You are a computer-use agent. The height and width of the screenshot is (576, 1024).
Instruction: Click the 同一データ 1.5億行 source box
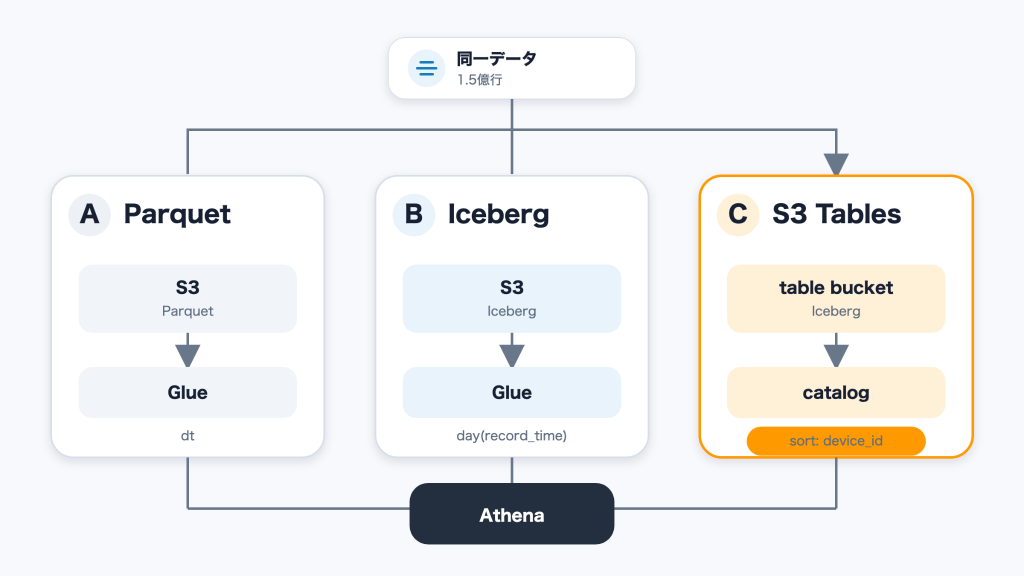point(512,68)
